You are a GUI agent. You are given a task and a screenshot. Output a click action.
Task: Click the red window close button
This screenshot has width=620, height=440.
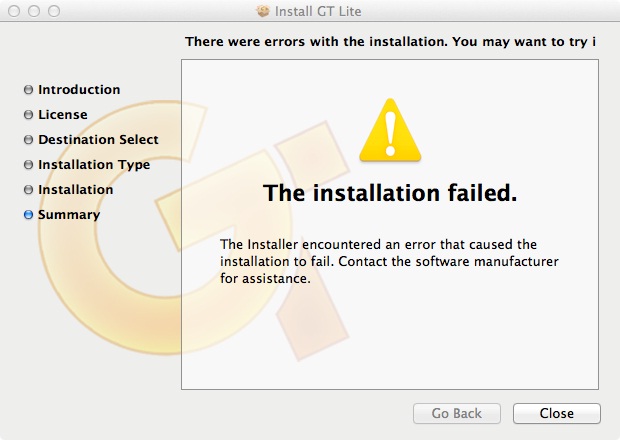point(14,11)
